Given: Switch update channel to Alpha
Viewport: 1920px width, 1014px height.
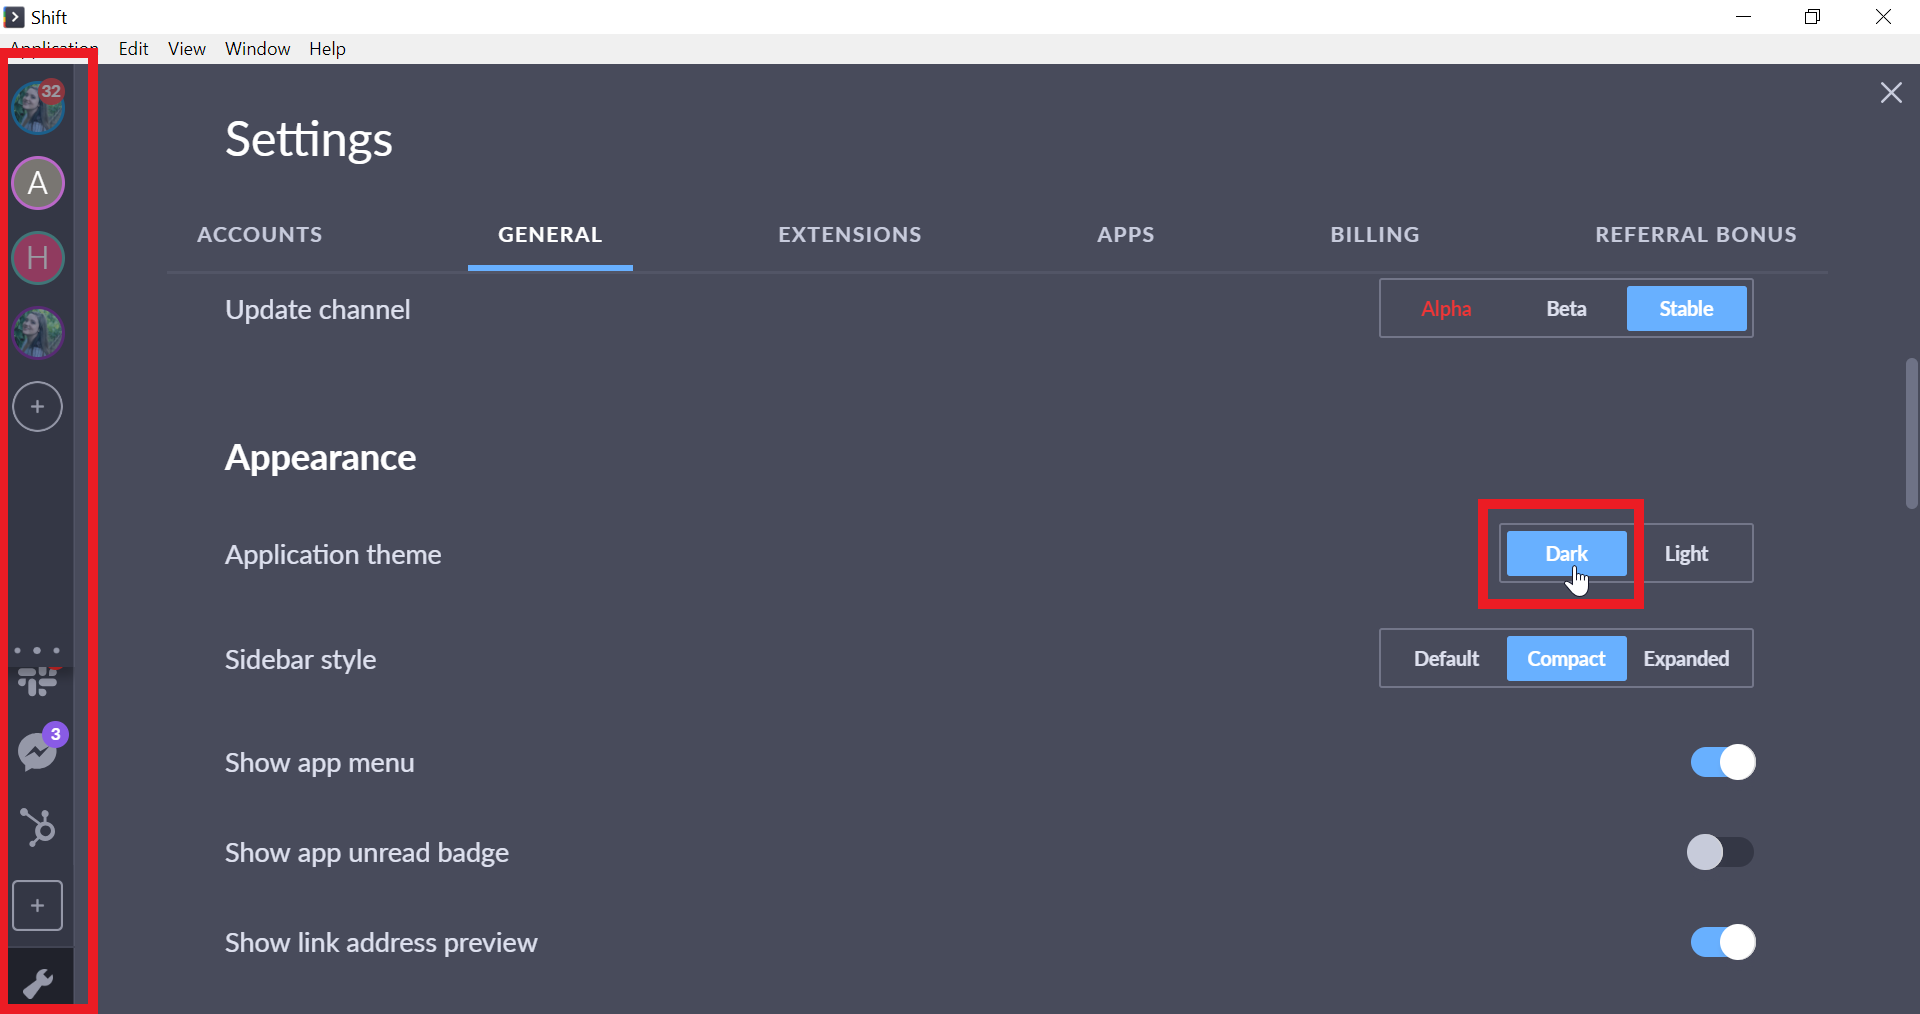Looking at the screenshot, I should pos(1446,308).
